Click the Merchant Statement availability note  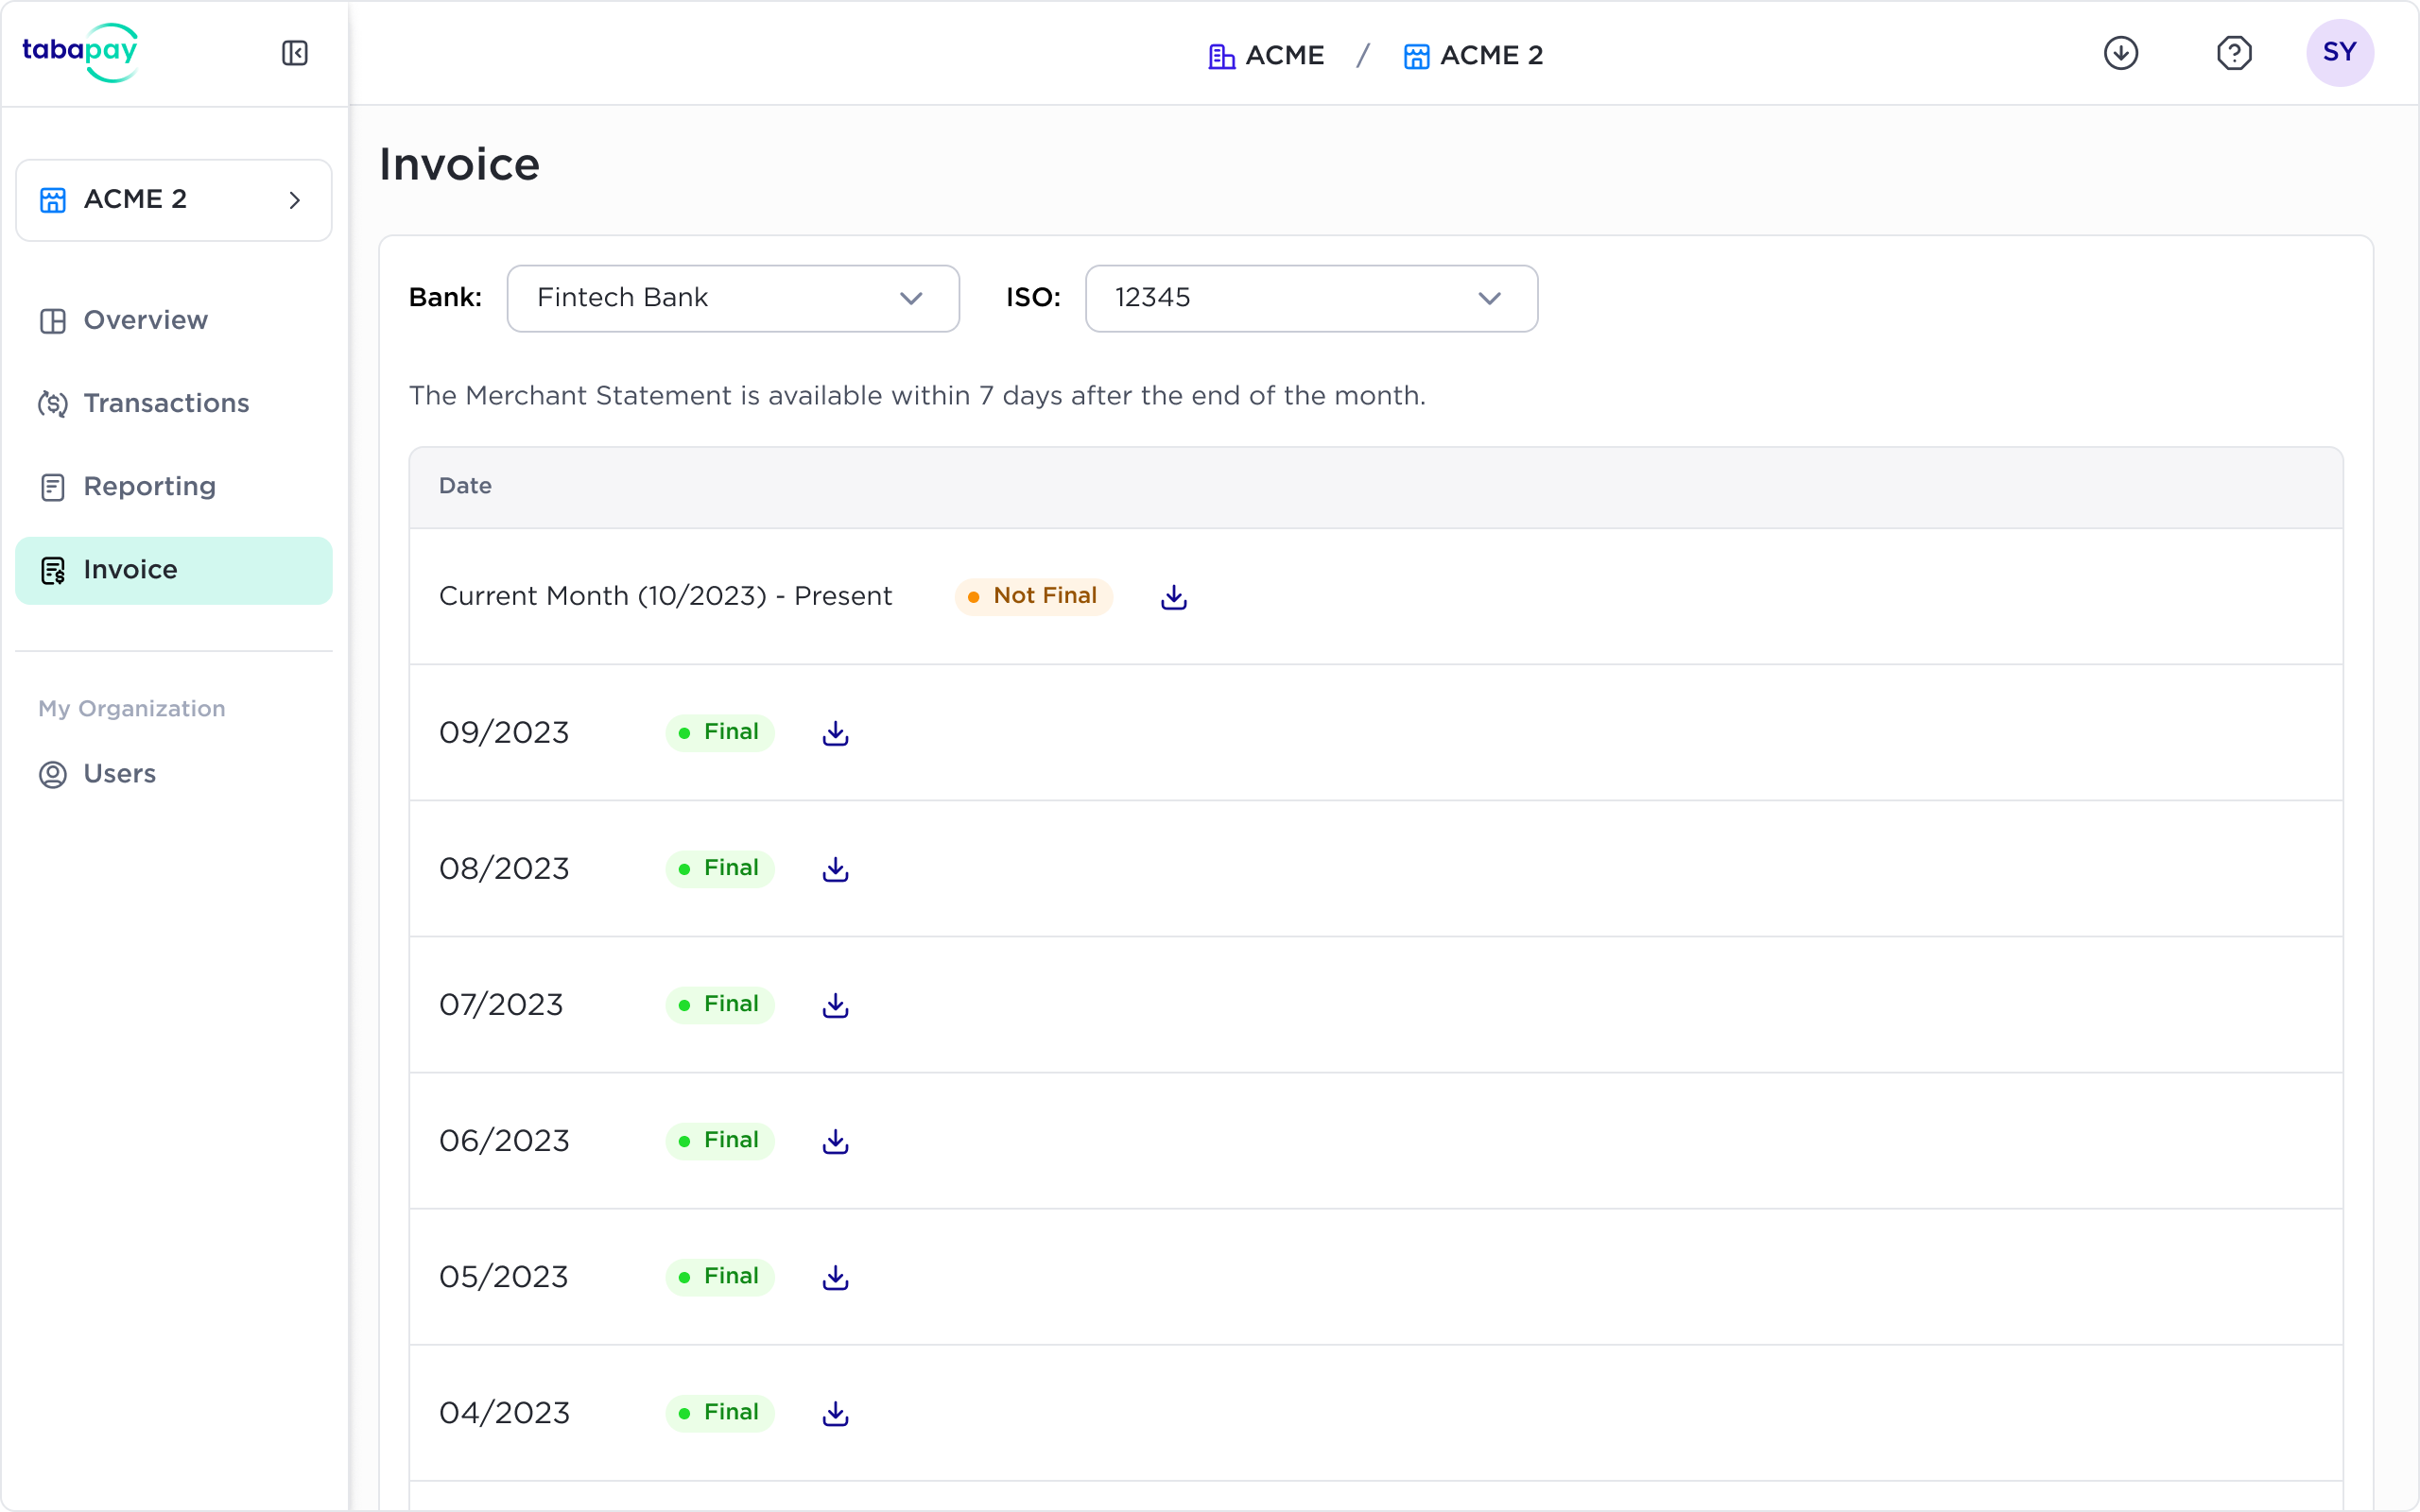click(x=917, y=396)
